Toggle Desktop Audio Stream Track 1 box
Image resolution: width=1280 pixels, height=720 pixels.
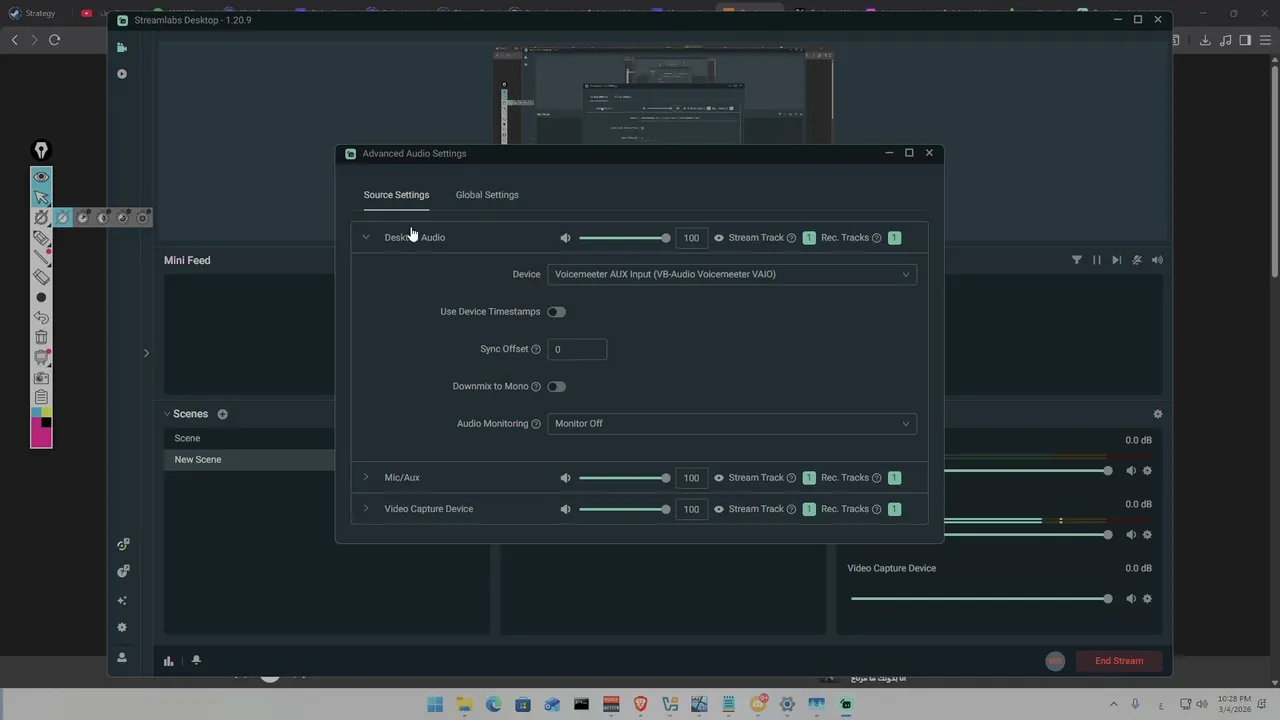pyautogui.click(x=809, y=238)
